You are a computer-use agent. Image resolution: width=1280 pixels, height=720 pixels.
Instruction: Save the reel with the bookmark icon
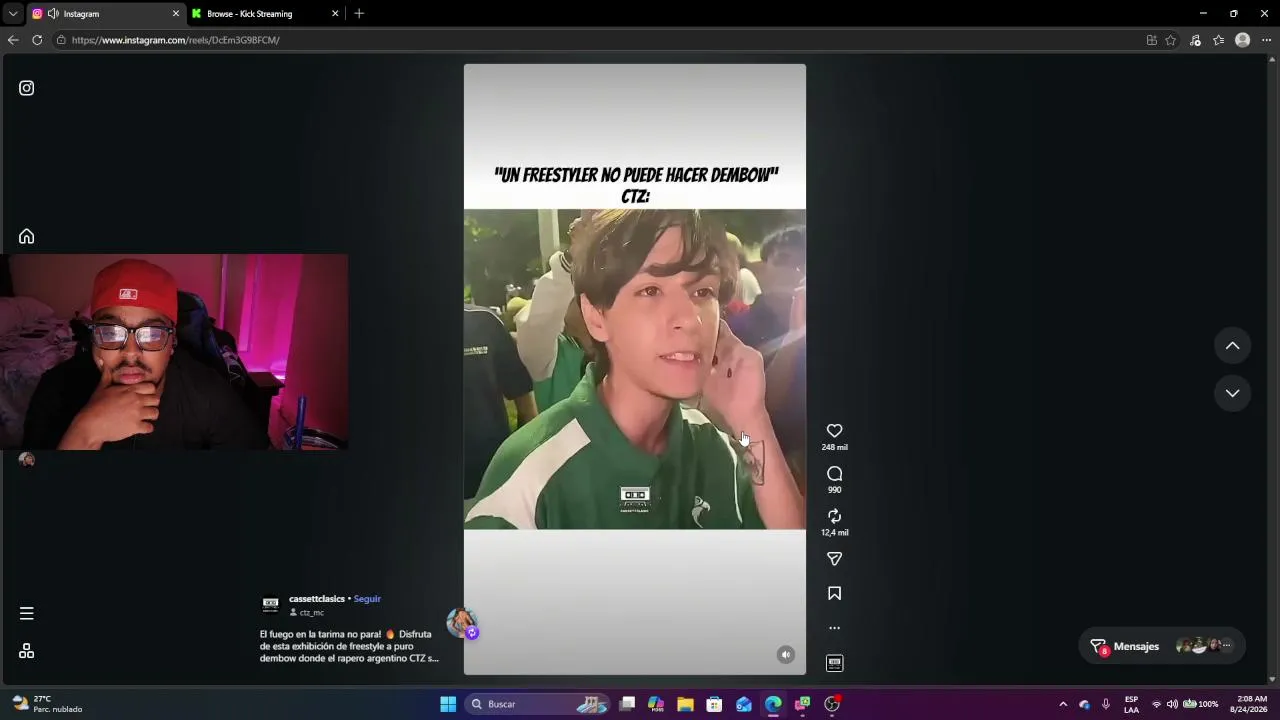pos(834,594)
